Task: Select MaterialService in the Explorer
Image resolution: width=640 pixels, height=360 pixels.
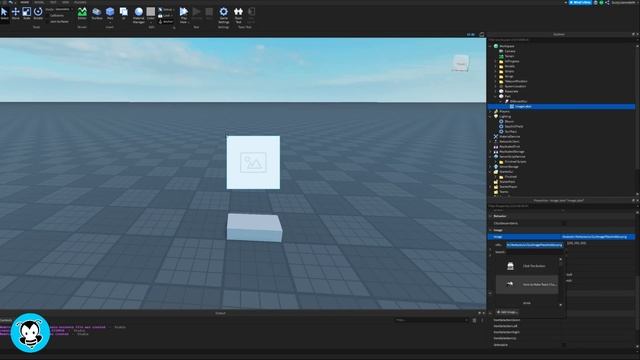Action: pyautogui.click(x=509, y=136)
